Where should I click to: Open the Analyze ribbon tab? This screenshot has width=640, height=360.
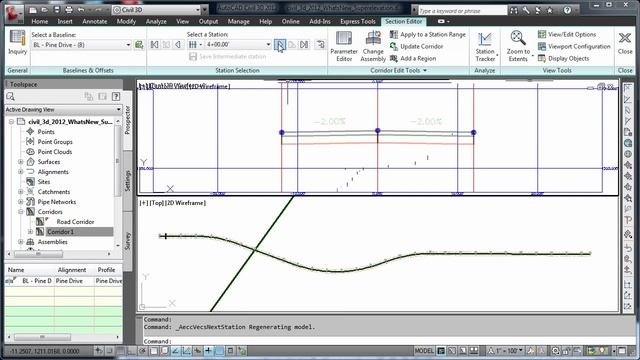tap(156, 21)
